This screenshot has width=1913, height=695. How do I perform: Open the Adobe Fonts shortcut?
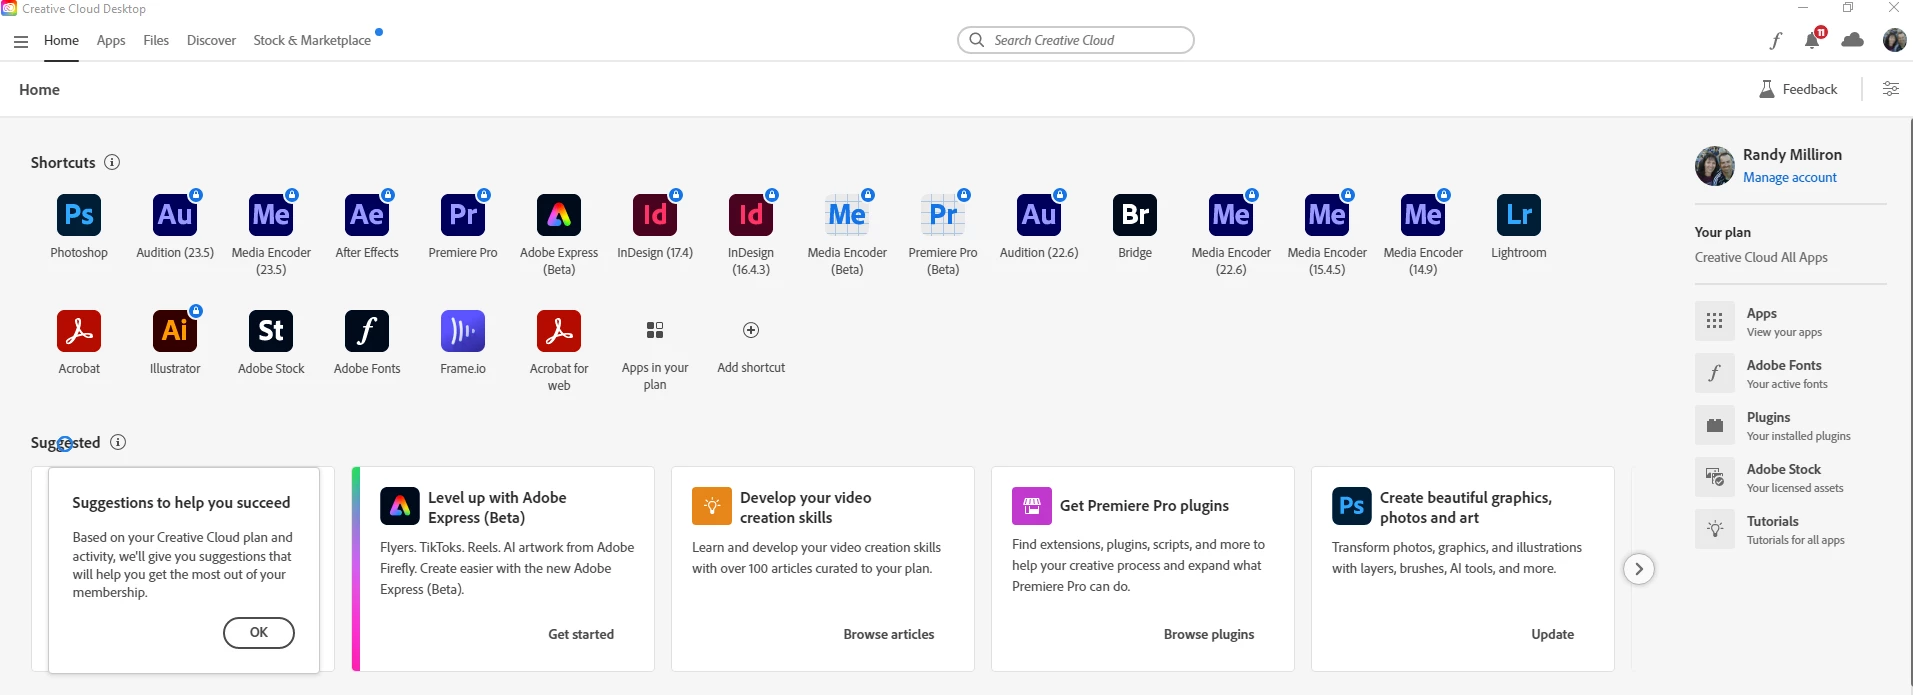(x=367, y=331)
